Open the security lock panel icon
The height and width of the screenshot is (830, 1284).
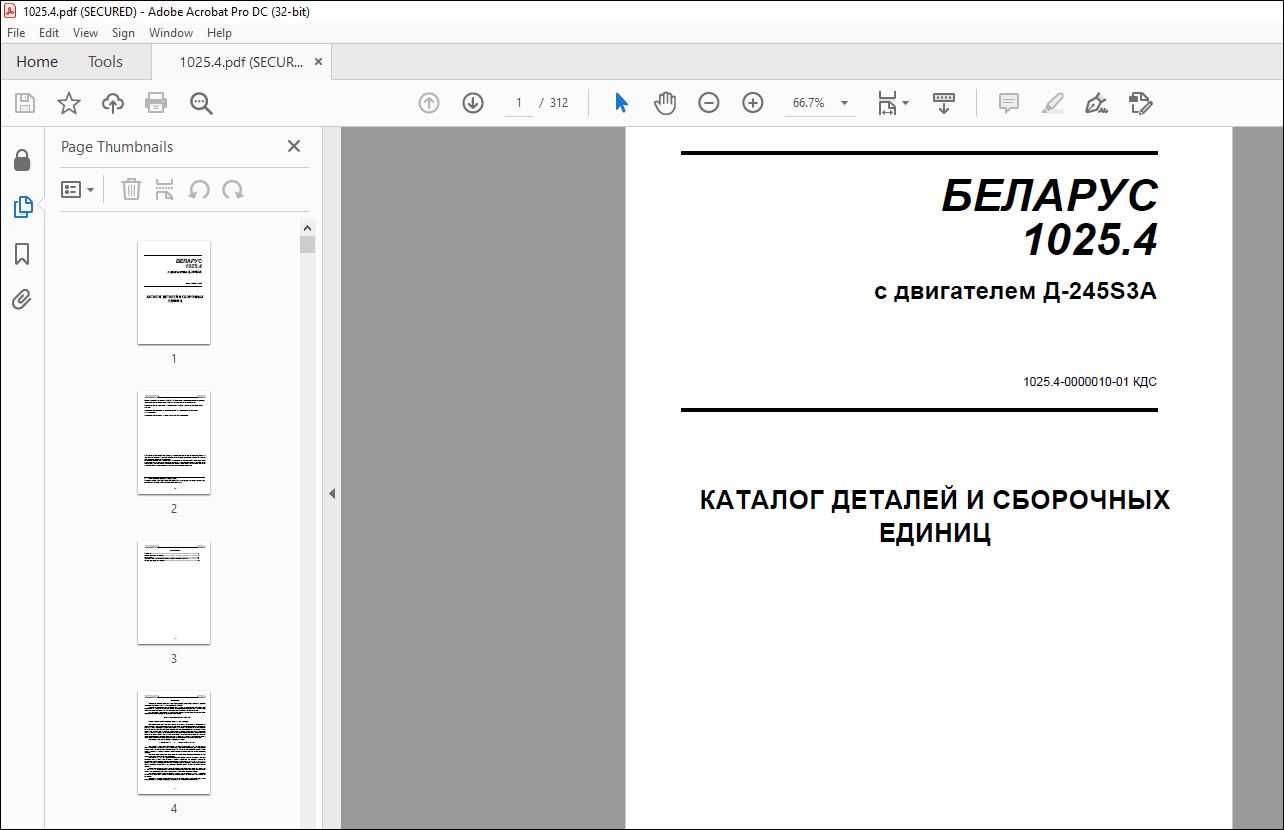(x=22, y=160)
